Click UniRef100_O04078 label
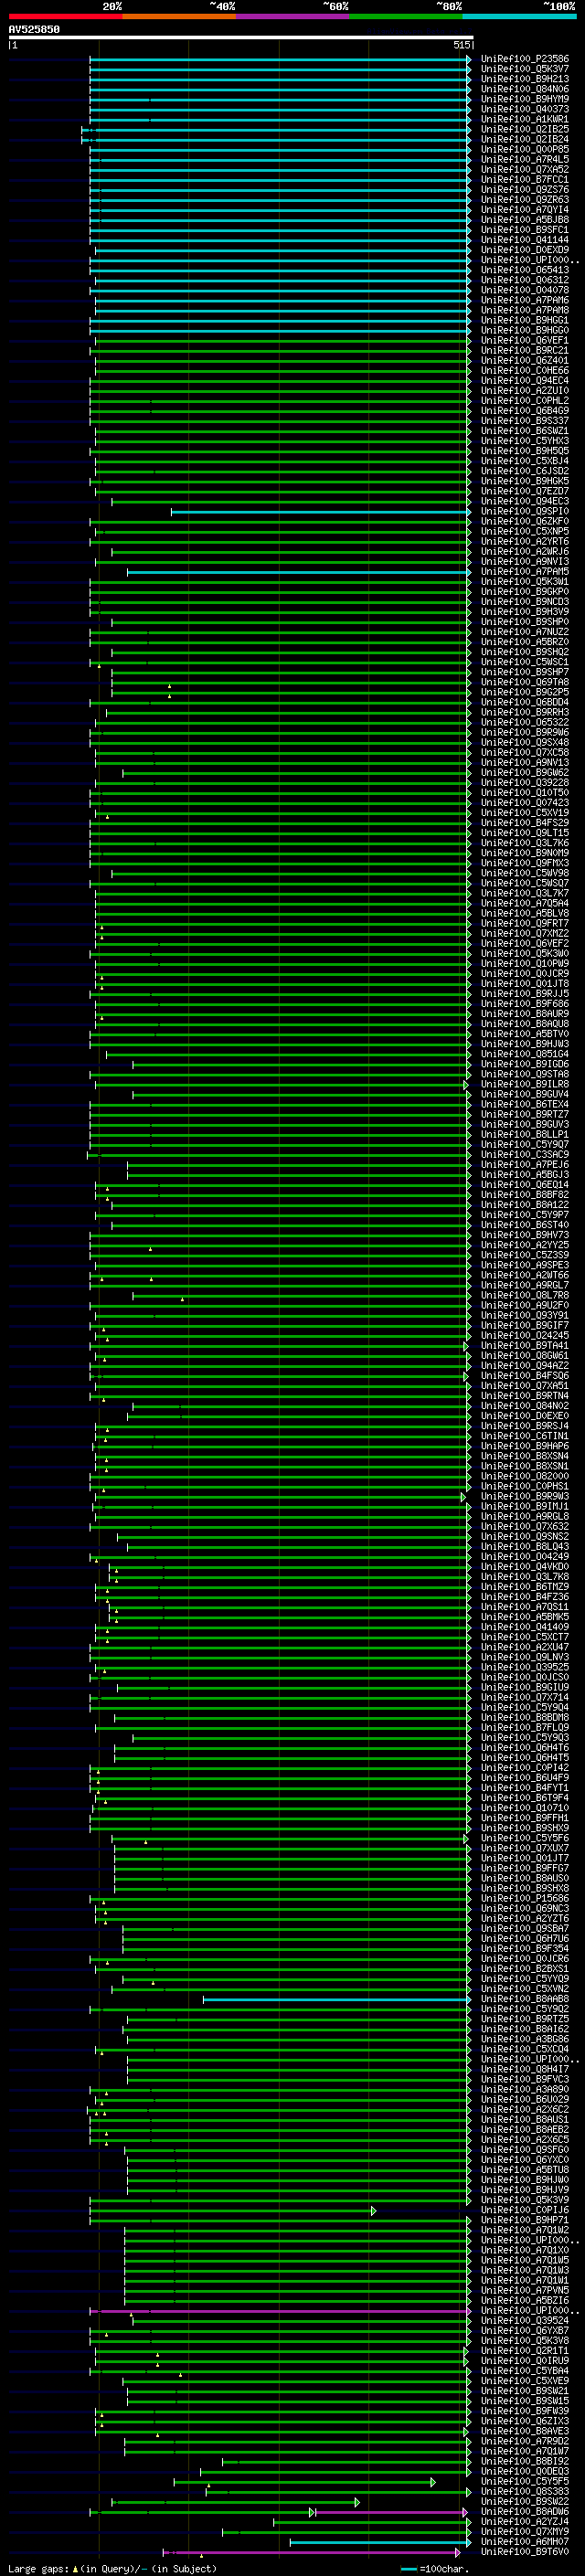Viewport: 585px width, 2576px height. click(x=525, y=290)
